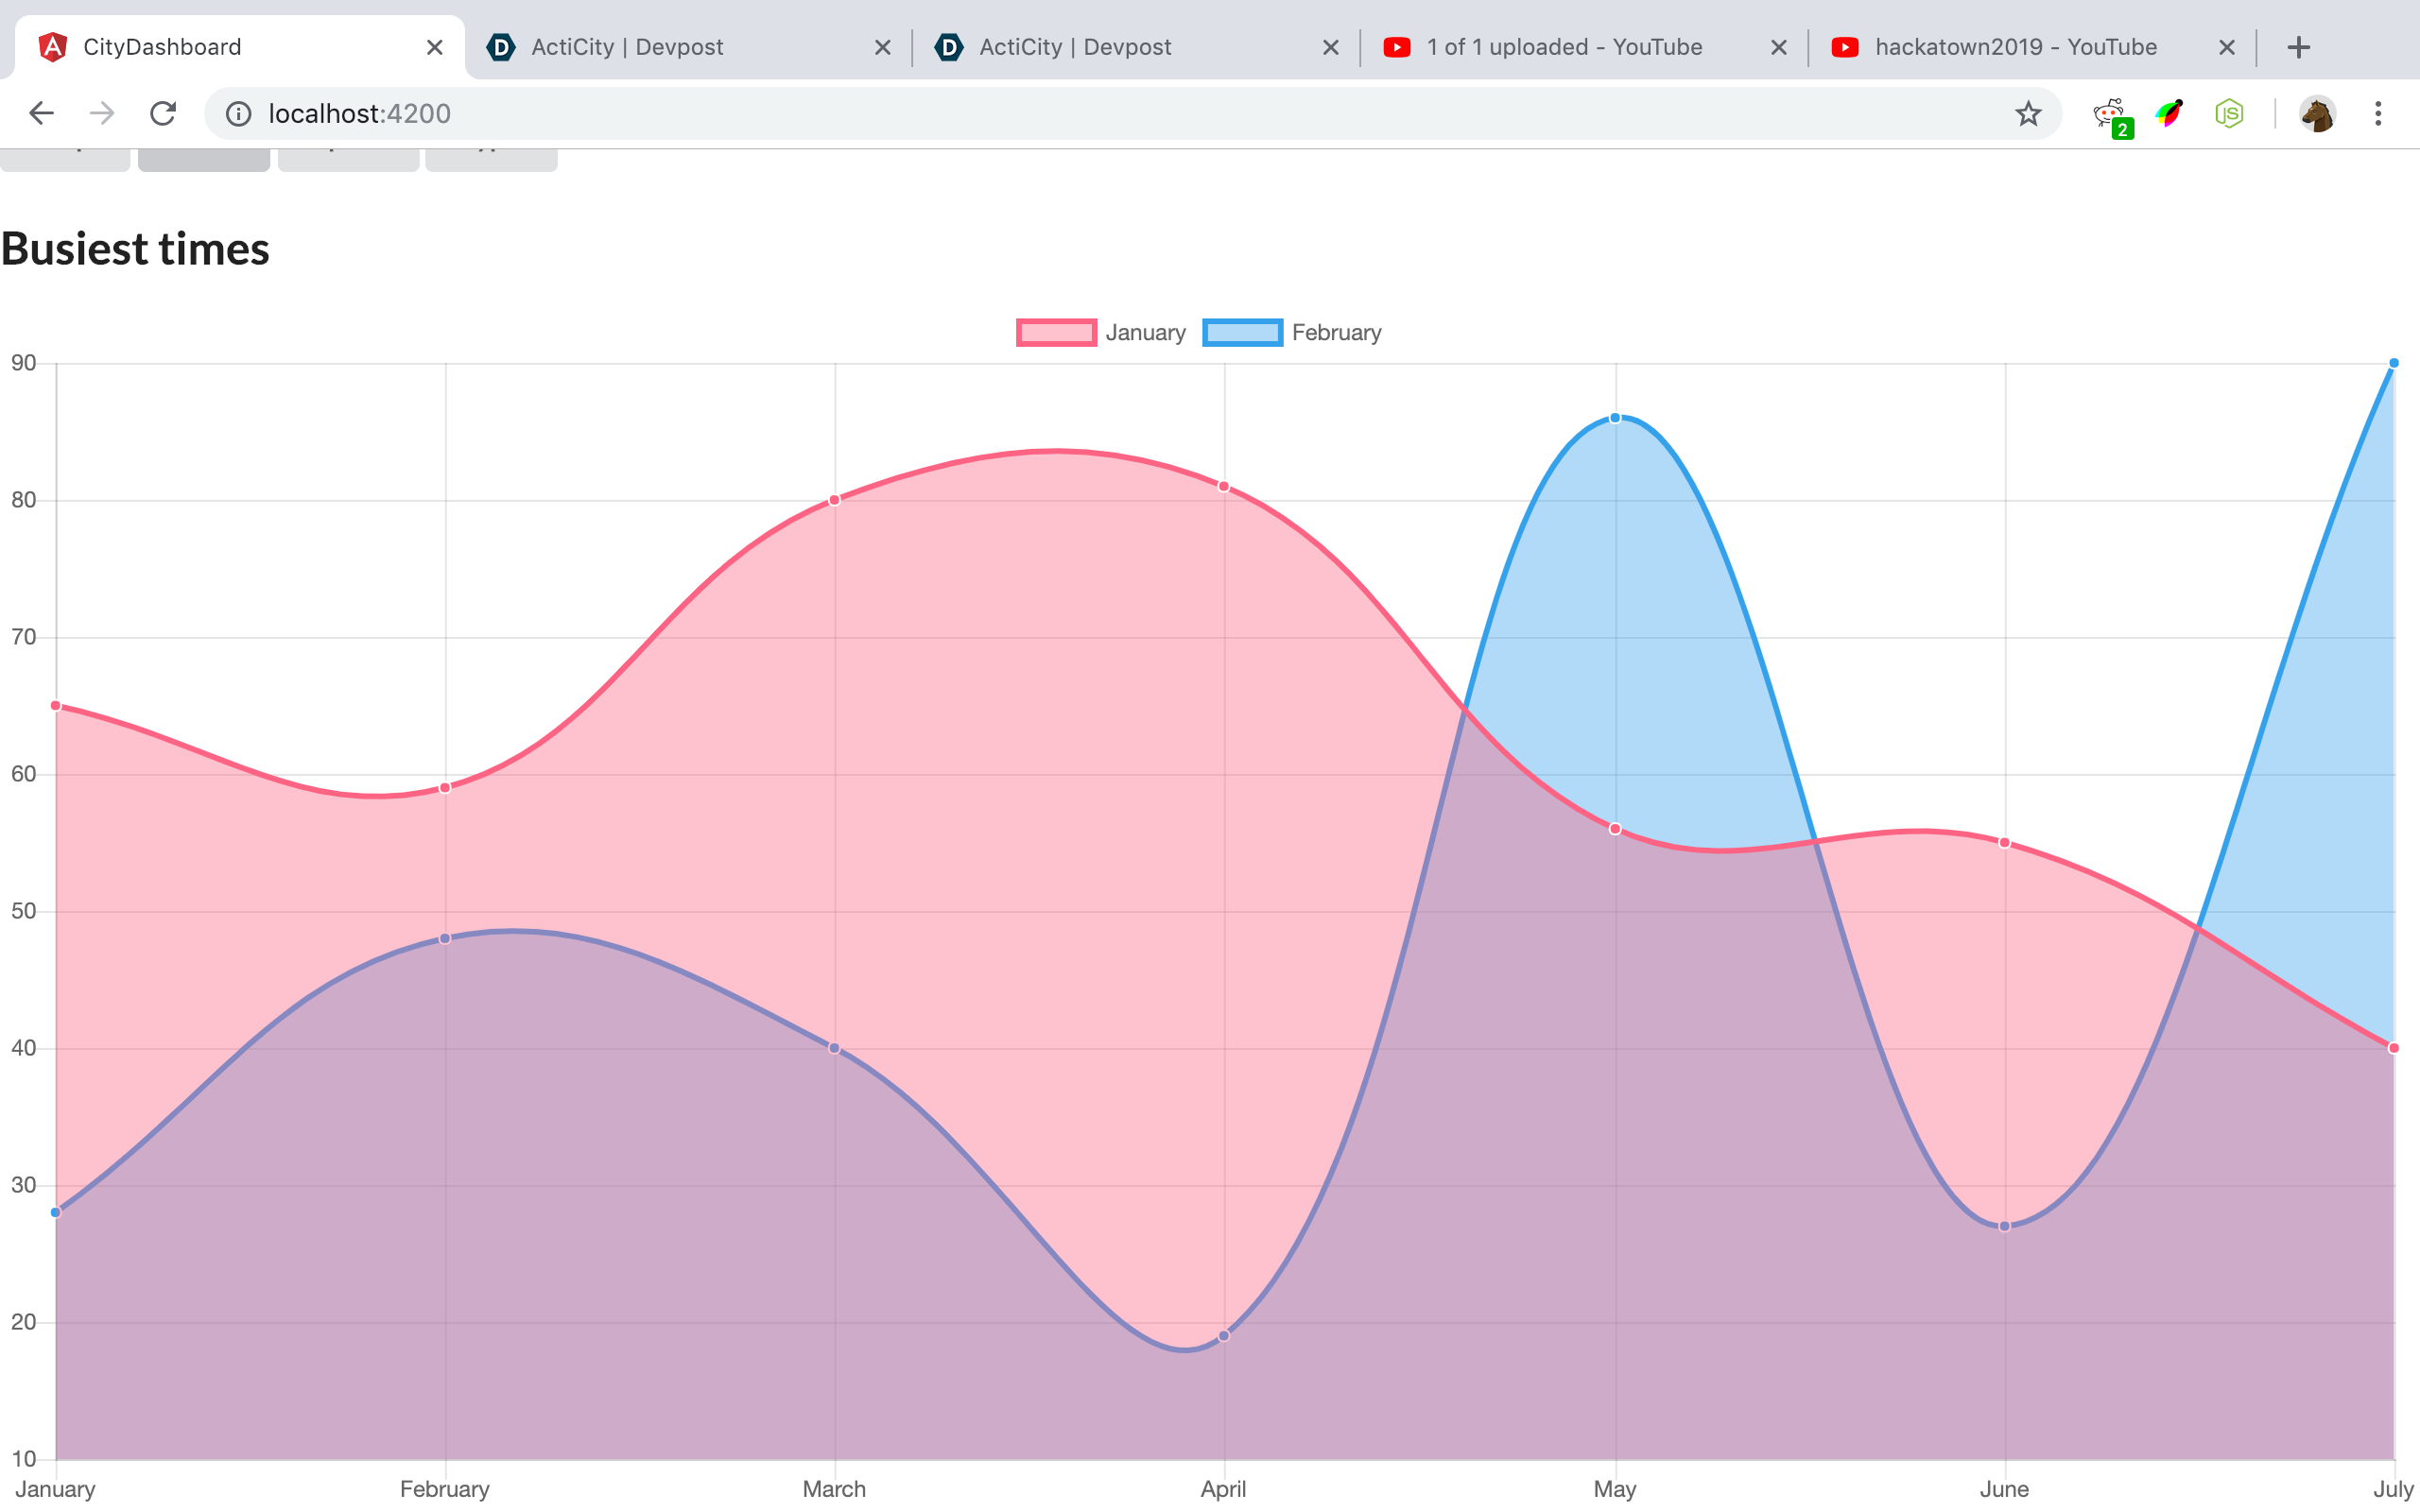
Task: Click February's peak data point at May
Action: pyautogui.click(x=1615, y=418)
